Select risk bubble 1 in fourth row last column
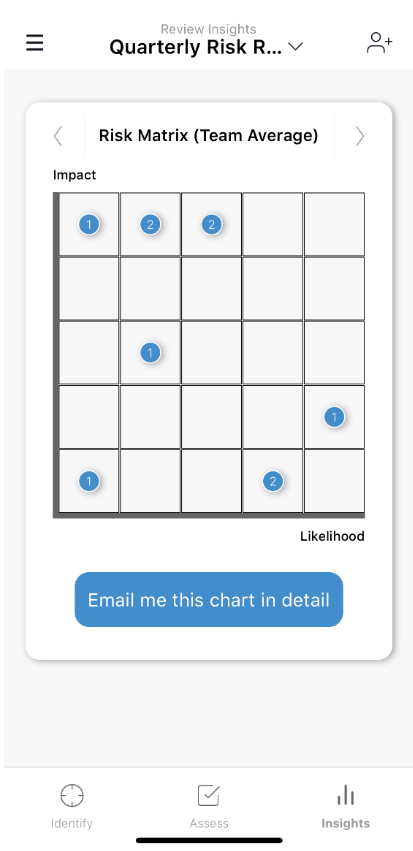The image size is (413, 851). 334,417
